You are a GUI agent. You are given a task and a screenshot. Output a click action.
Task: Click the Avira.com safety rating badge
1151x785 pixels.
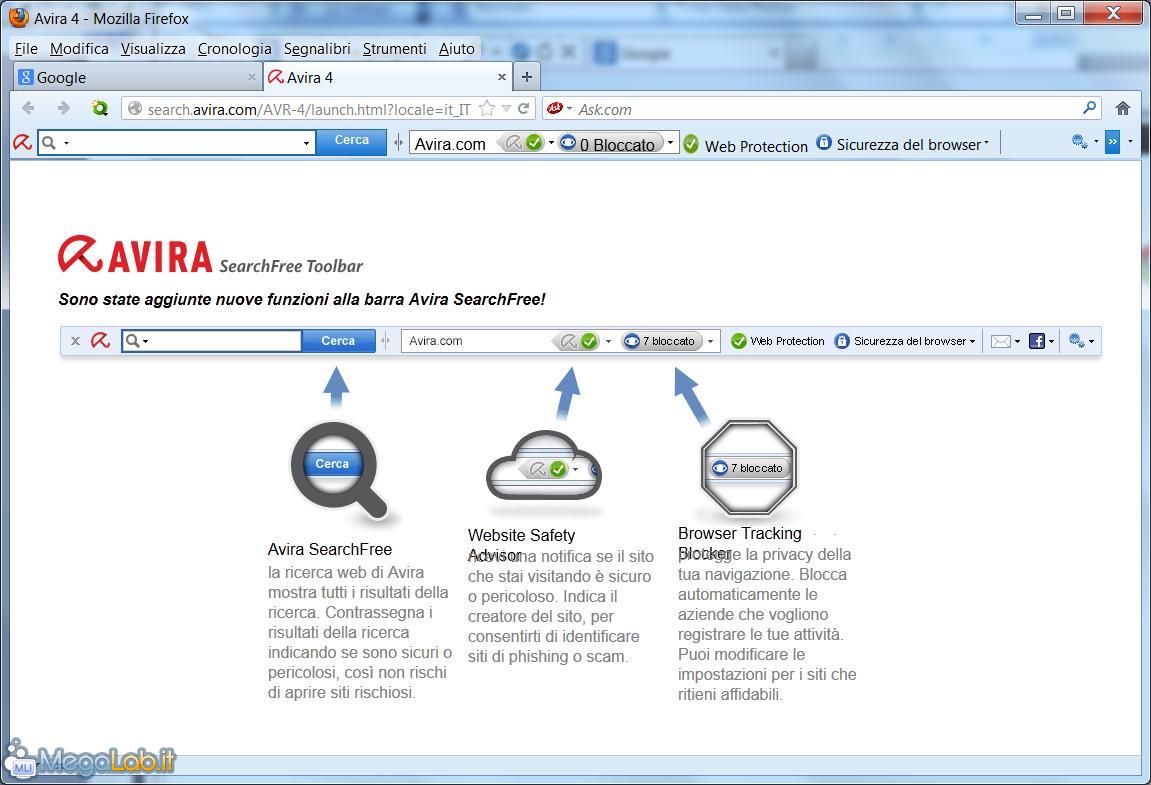pos(521,142)
